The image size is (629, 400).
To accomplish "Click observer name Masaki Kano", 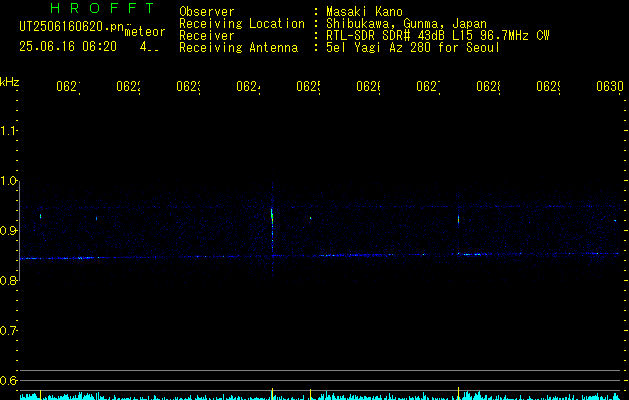I will click(x=364, y=12).
